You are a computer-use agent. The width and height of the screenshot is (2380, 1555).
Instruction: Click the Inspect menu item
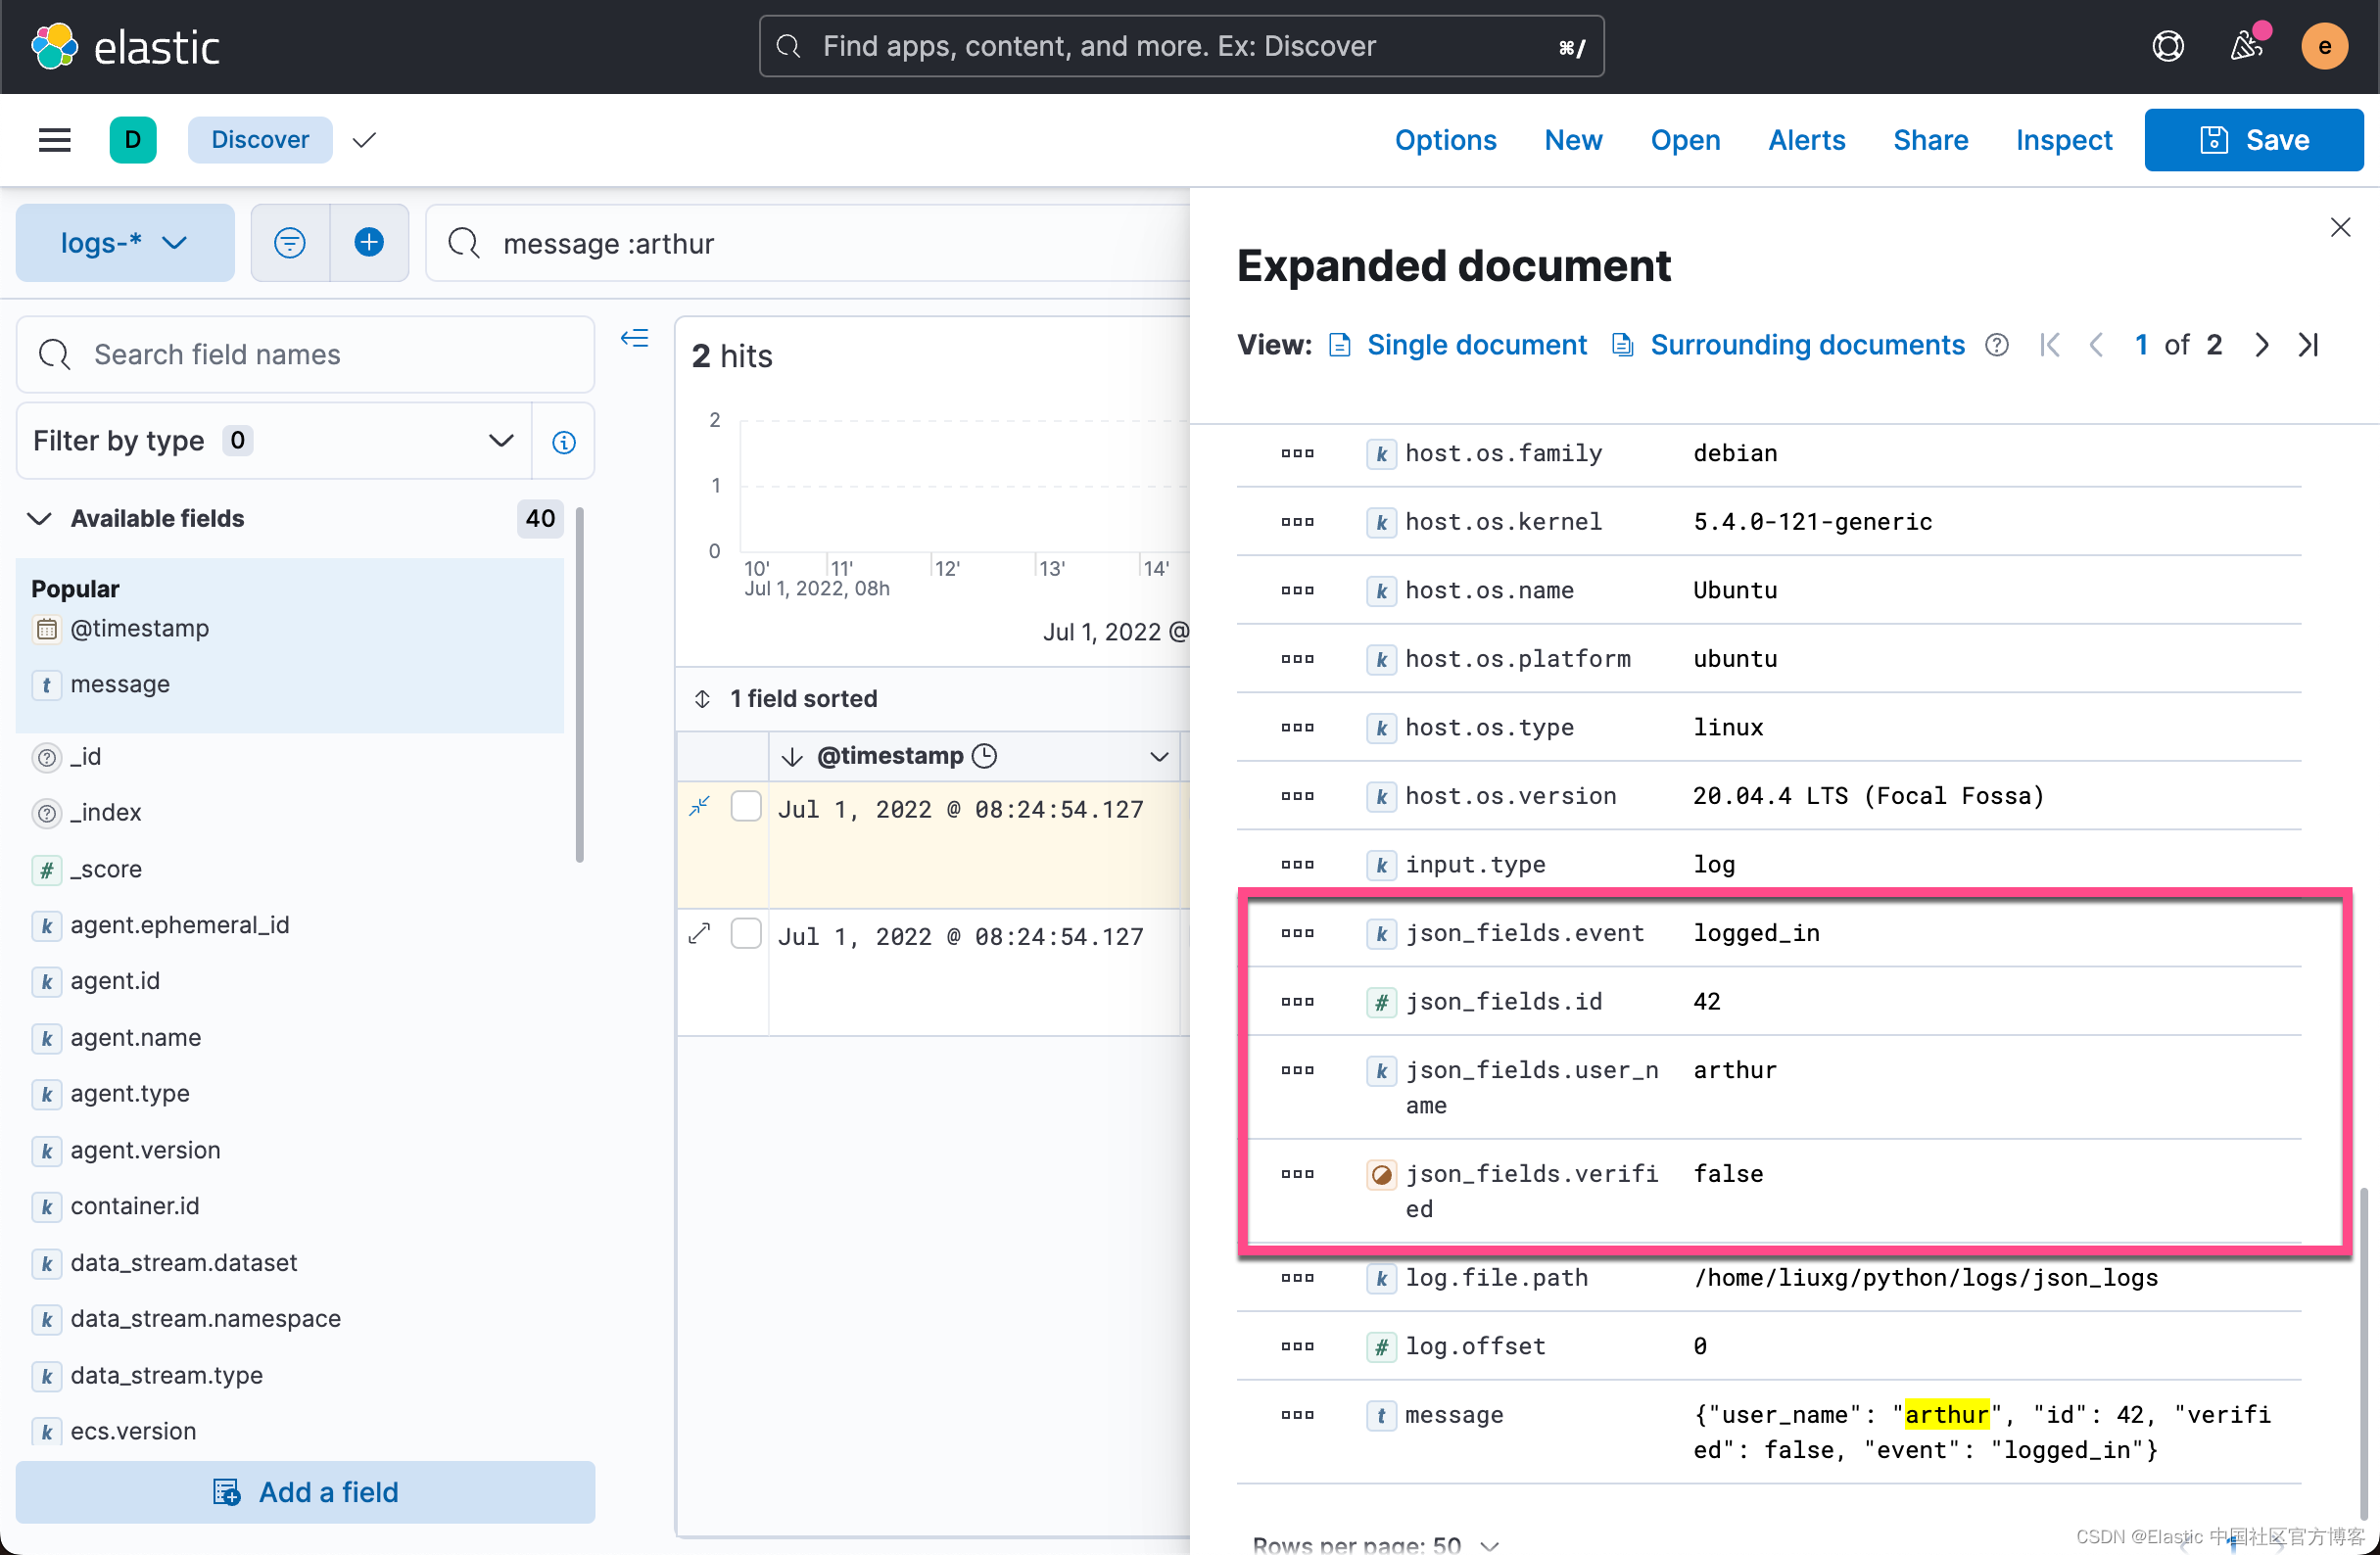(2064, 140)
